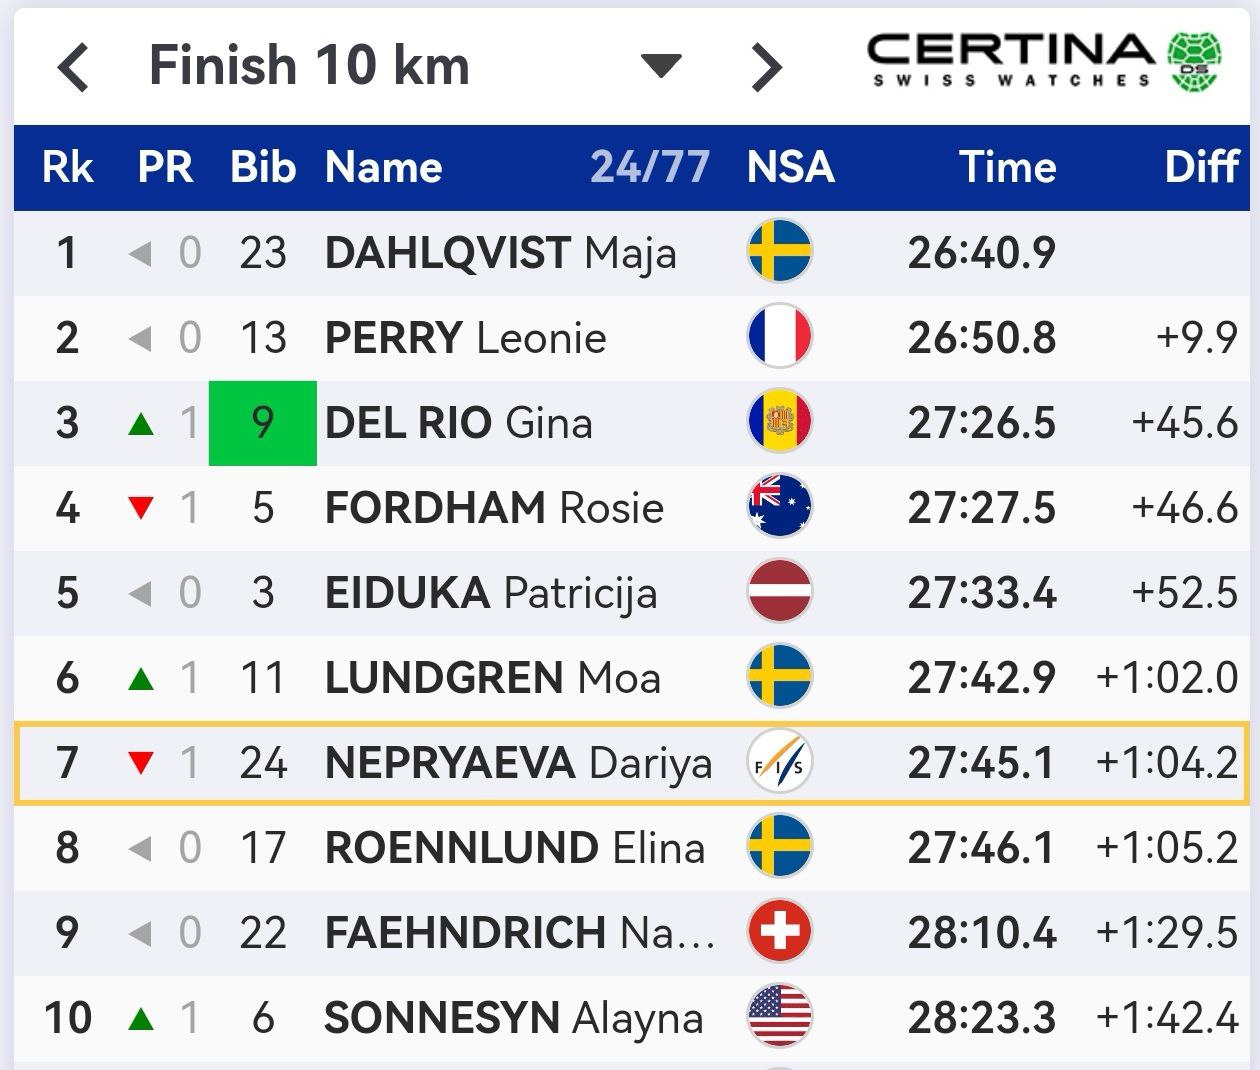The height and width of the screenshot is (1070, 1260).
Task: Click Australia flag beside Fordham Rosie
Action: coord(780,506)
